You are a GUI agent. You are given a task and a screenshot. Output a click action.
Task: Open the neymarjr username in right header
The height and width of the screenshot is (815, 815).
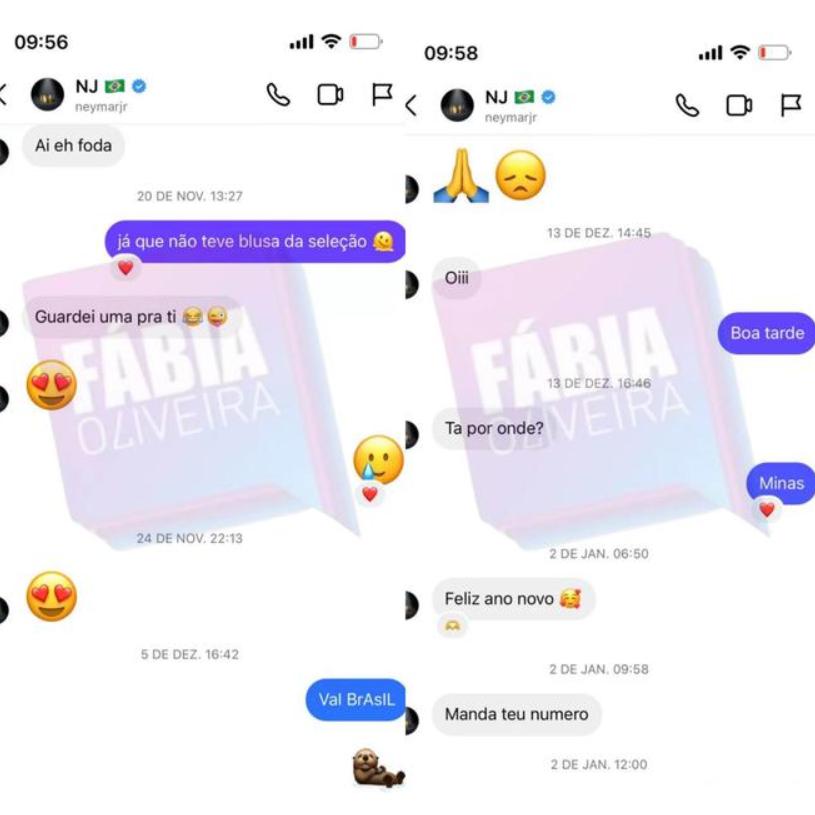pos(510,118)
